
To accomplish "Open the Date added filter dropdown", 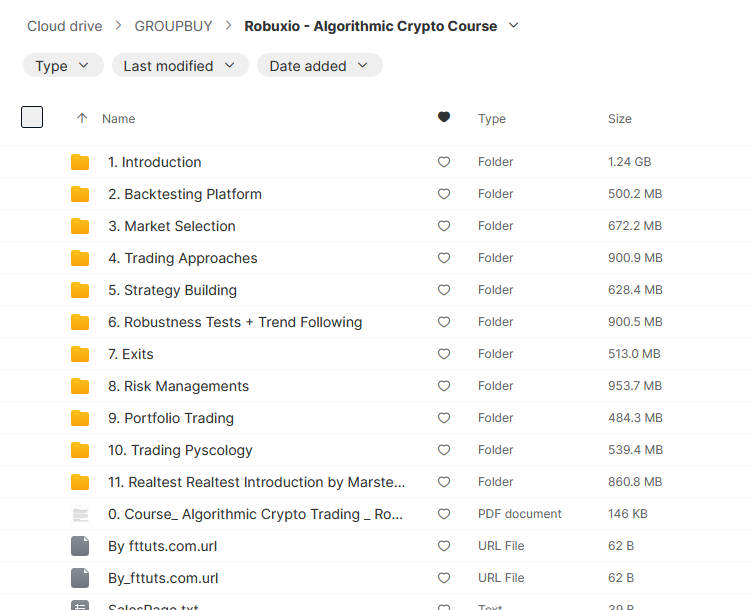I will [x=319, y=66].
